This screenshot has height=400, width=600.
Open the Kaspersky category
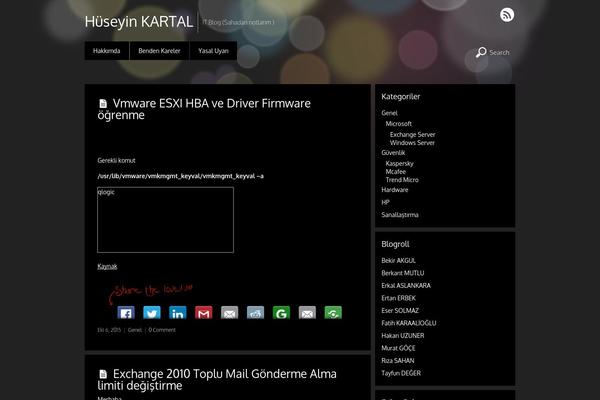[x=399, y=163]
